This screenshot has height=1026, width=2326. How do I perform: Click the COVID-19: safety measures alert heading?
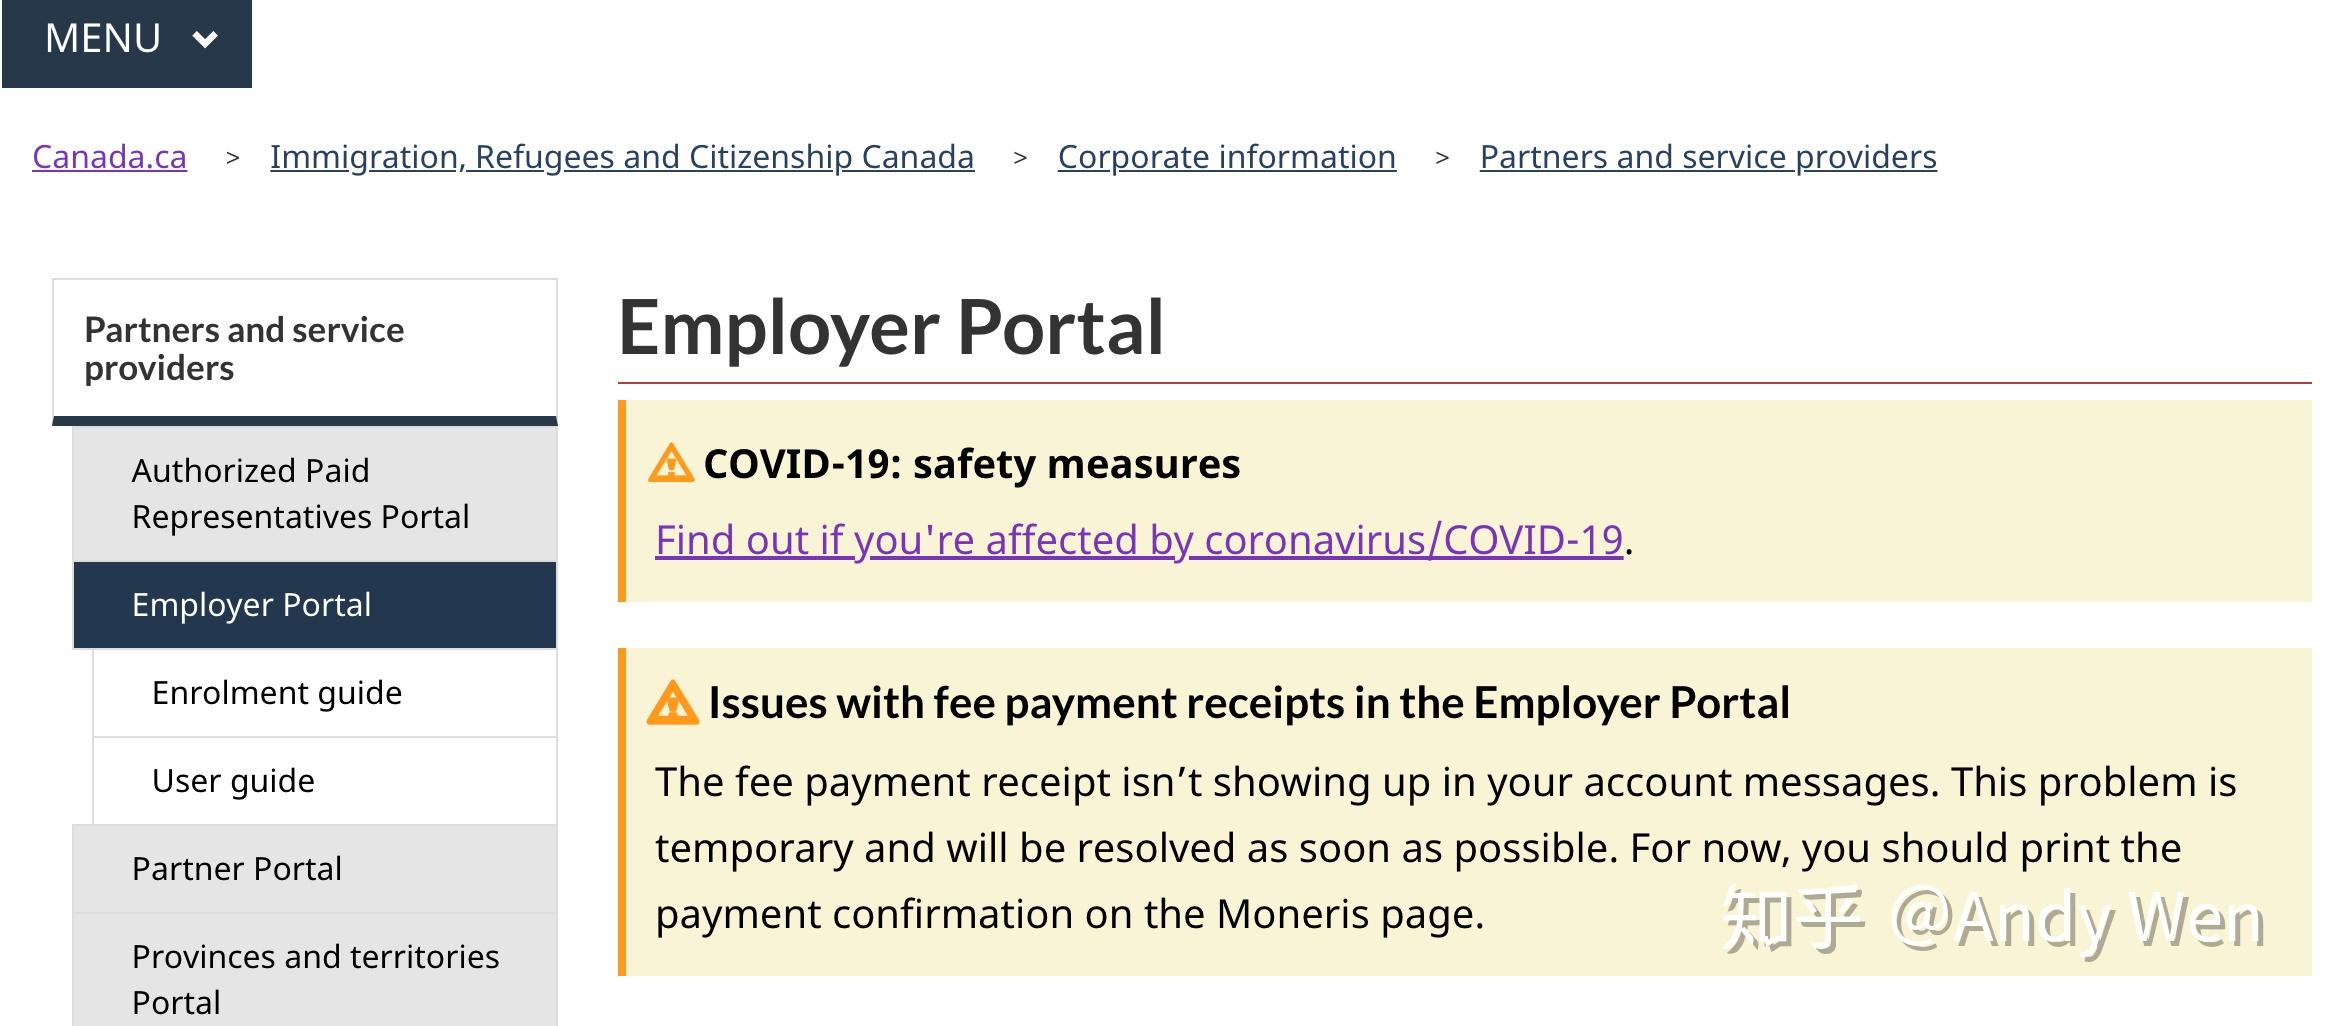click(971, 465)
